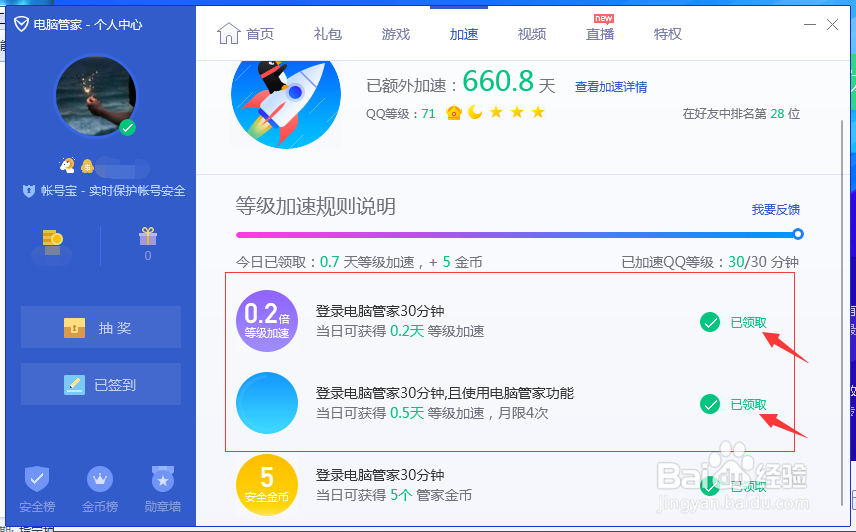Click 已领取 for 0.5天 等级加速 task
Image resolution: width=856 pixels, height=532 pixels.
pos(748,404)
